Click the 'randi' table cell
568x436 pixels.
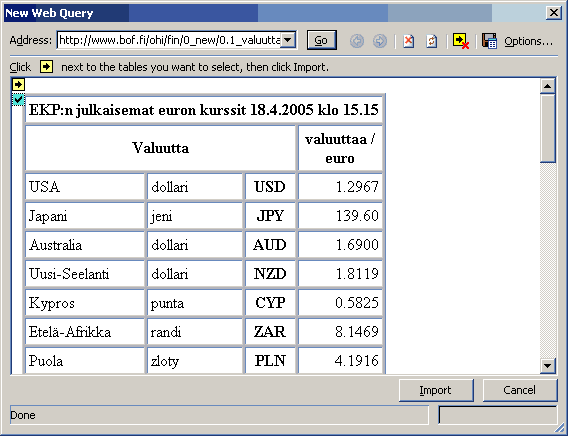tap(195, 332)
